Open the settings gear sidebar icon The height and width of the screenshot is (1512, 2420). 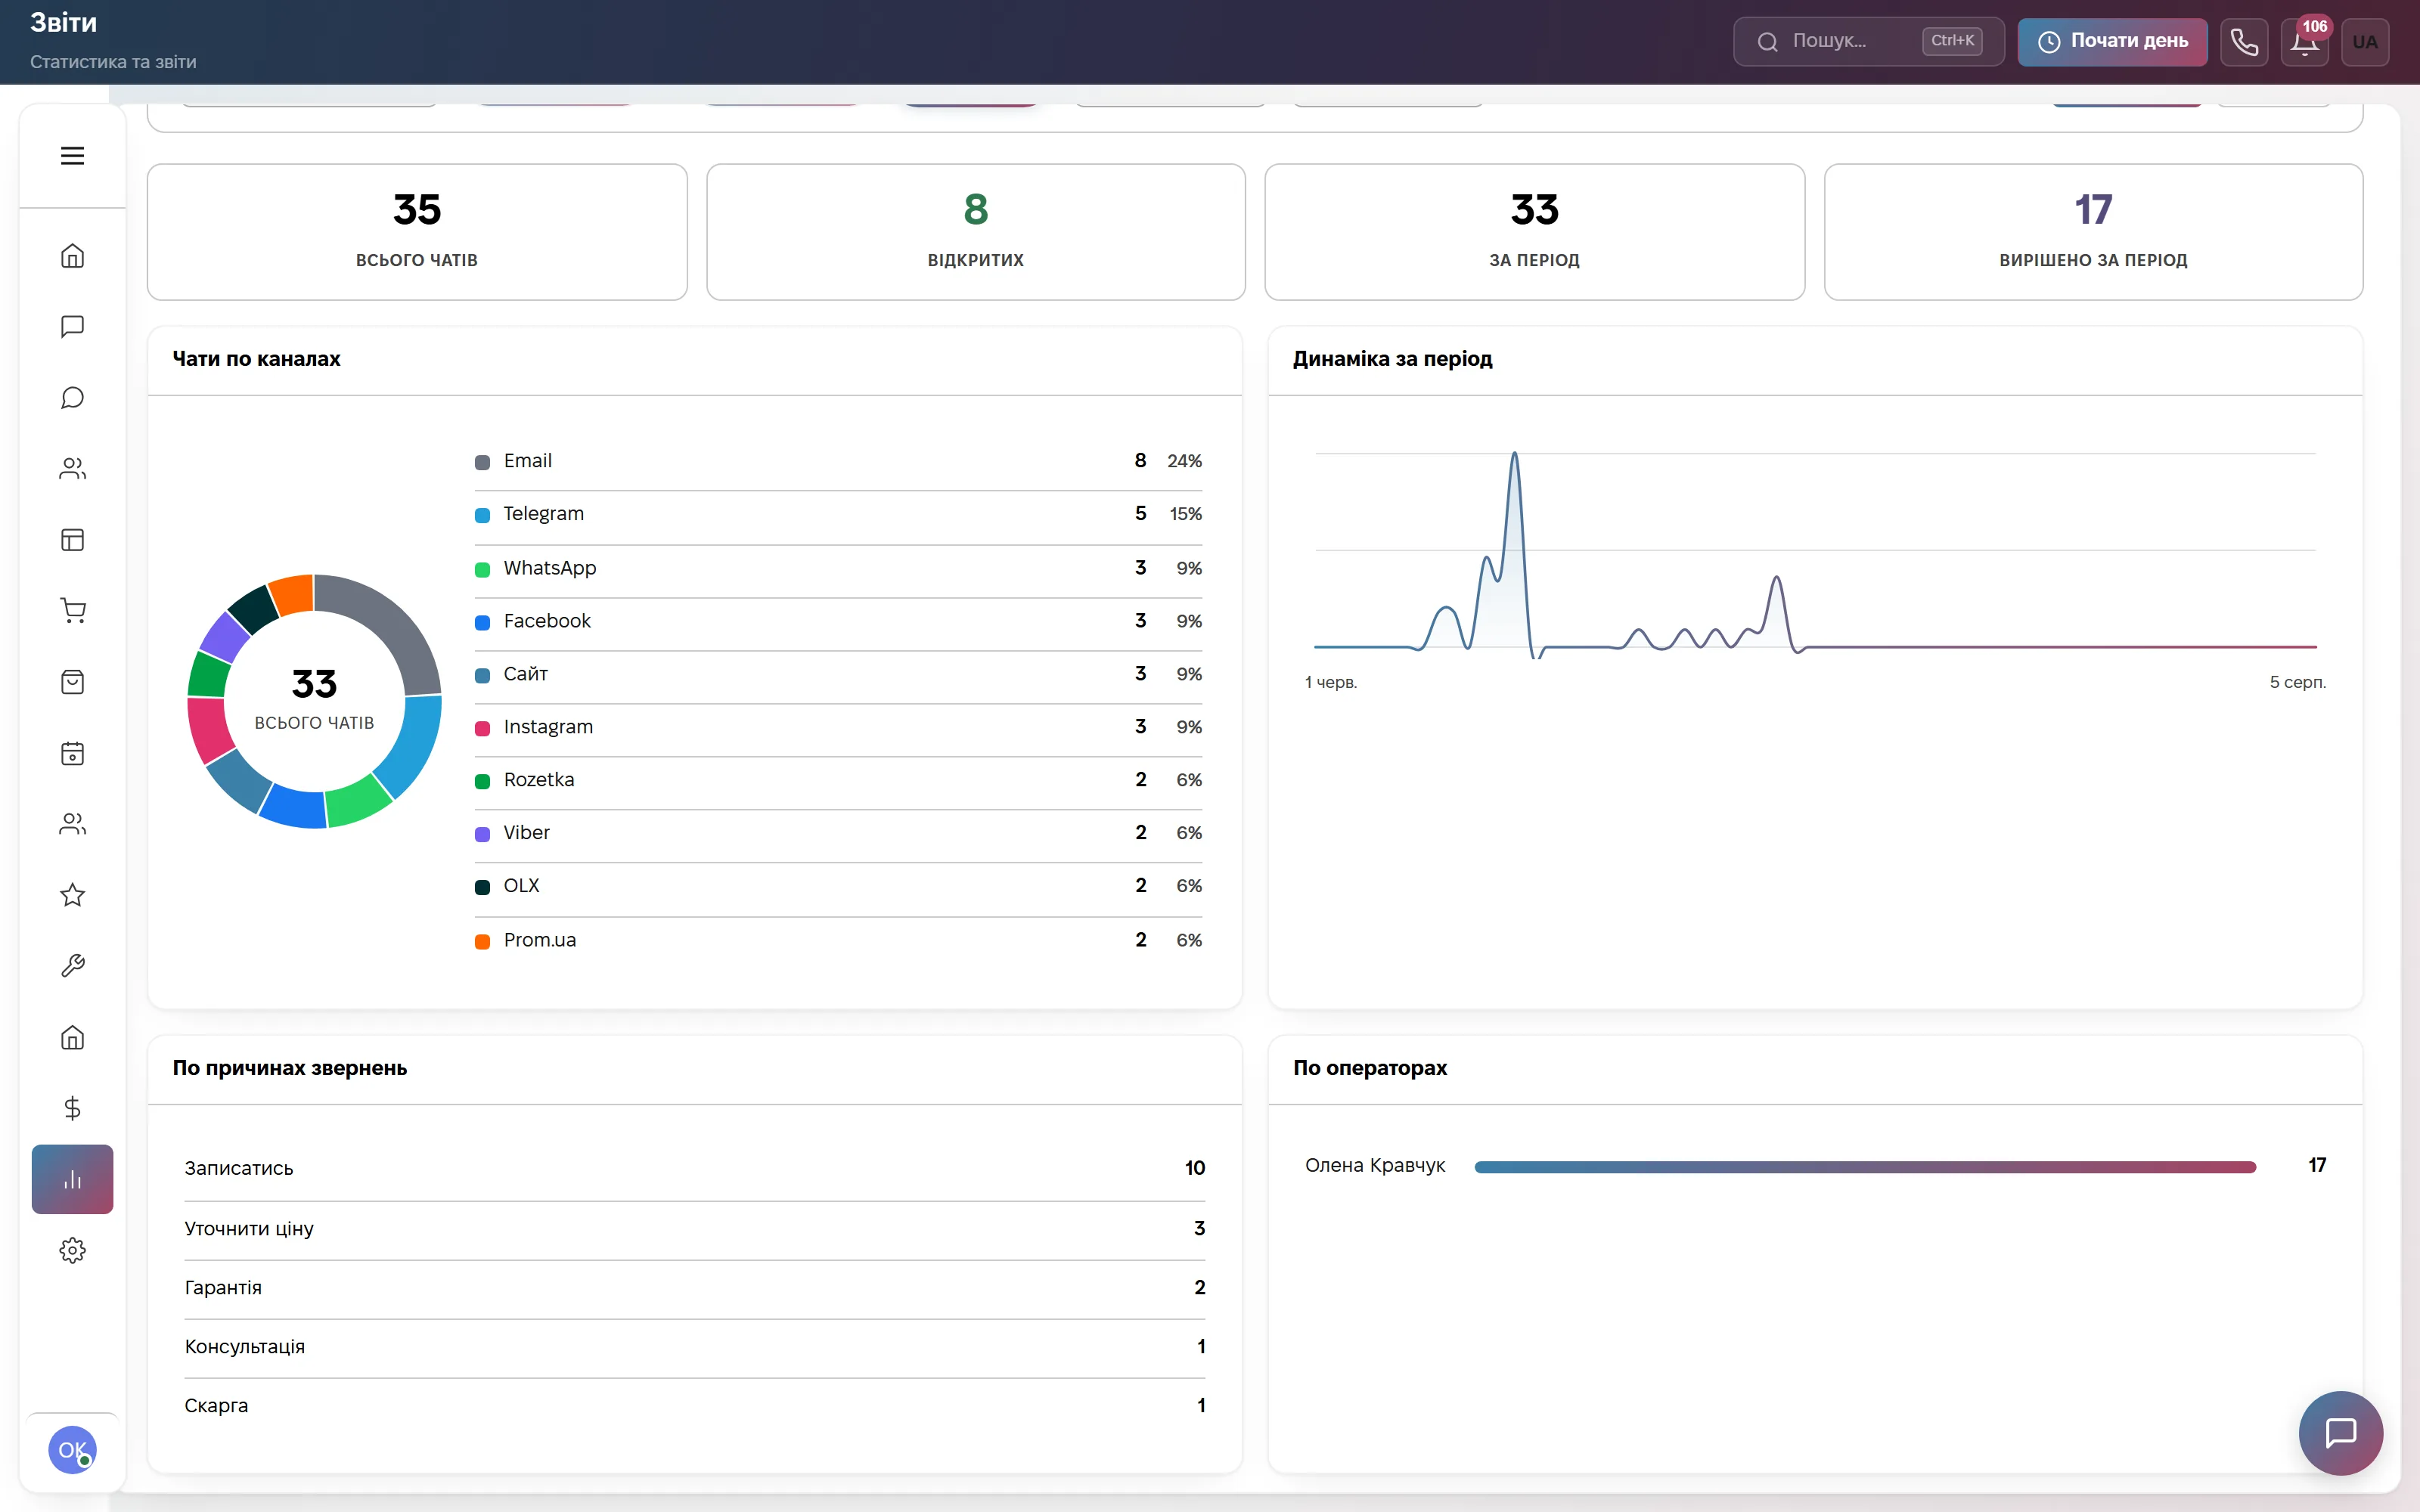pos(72,1250)
